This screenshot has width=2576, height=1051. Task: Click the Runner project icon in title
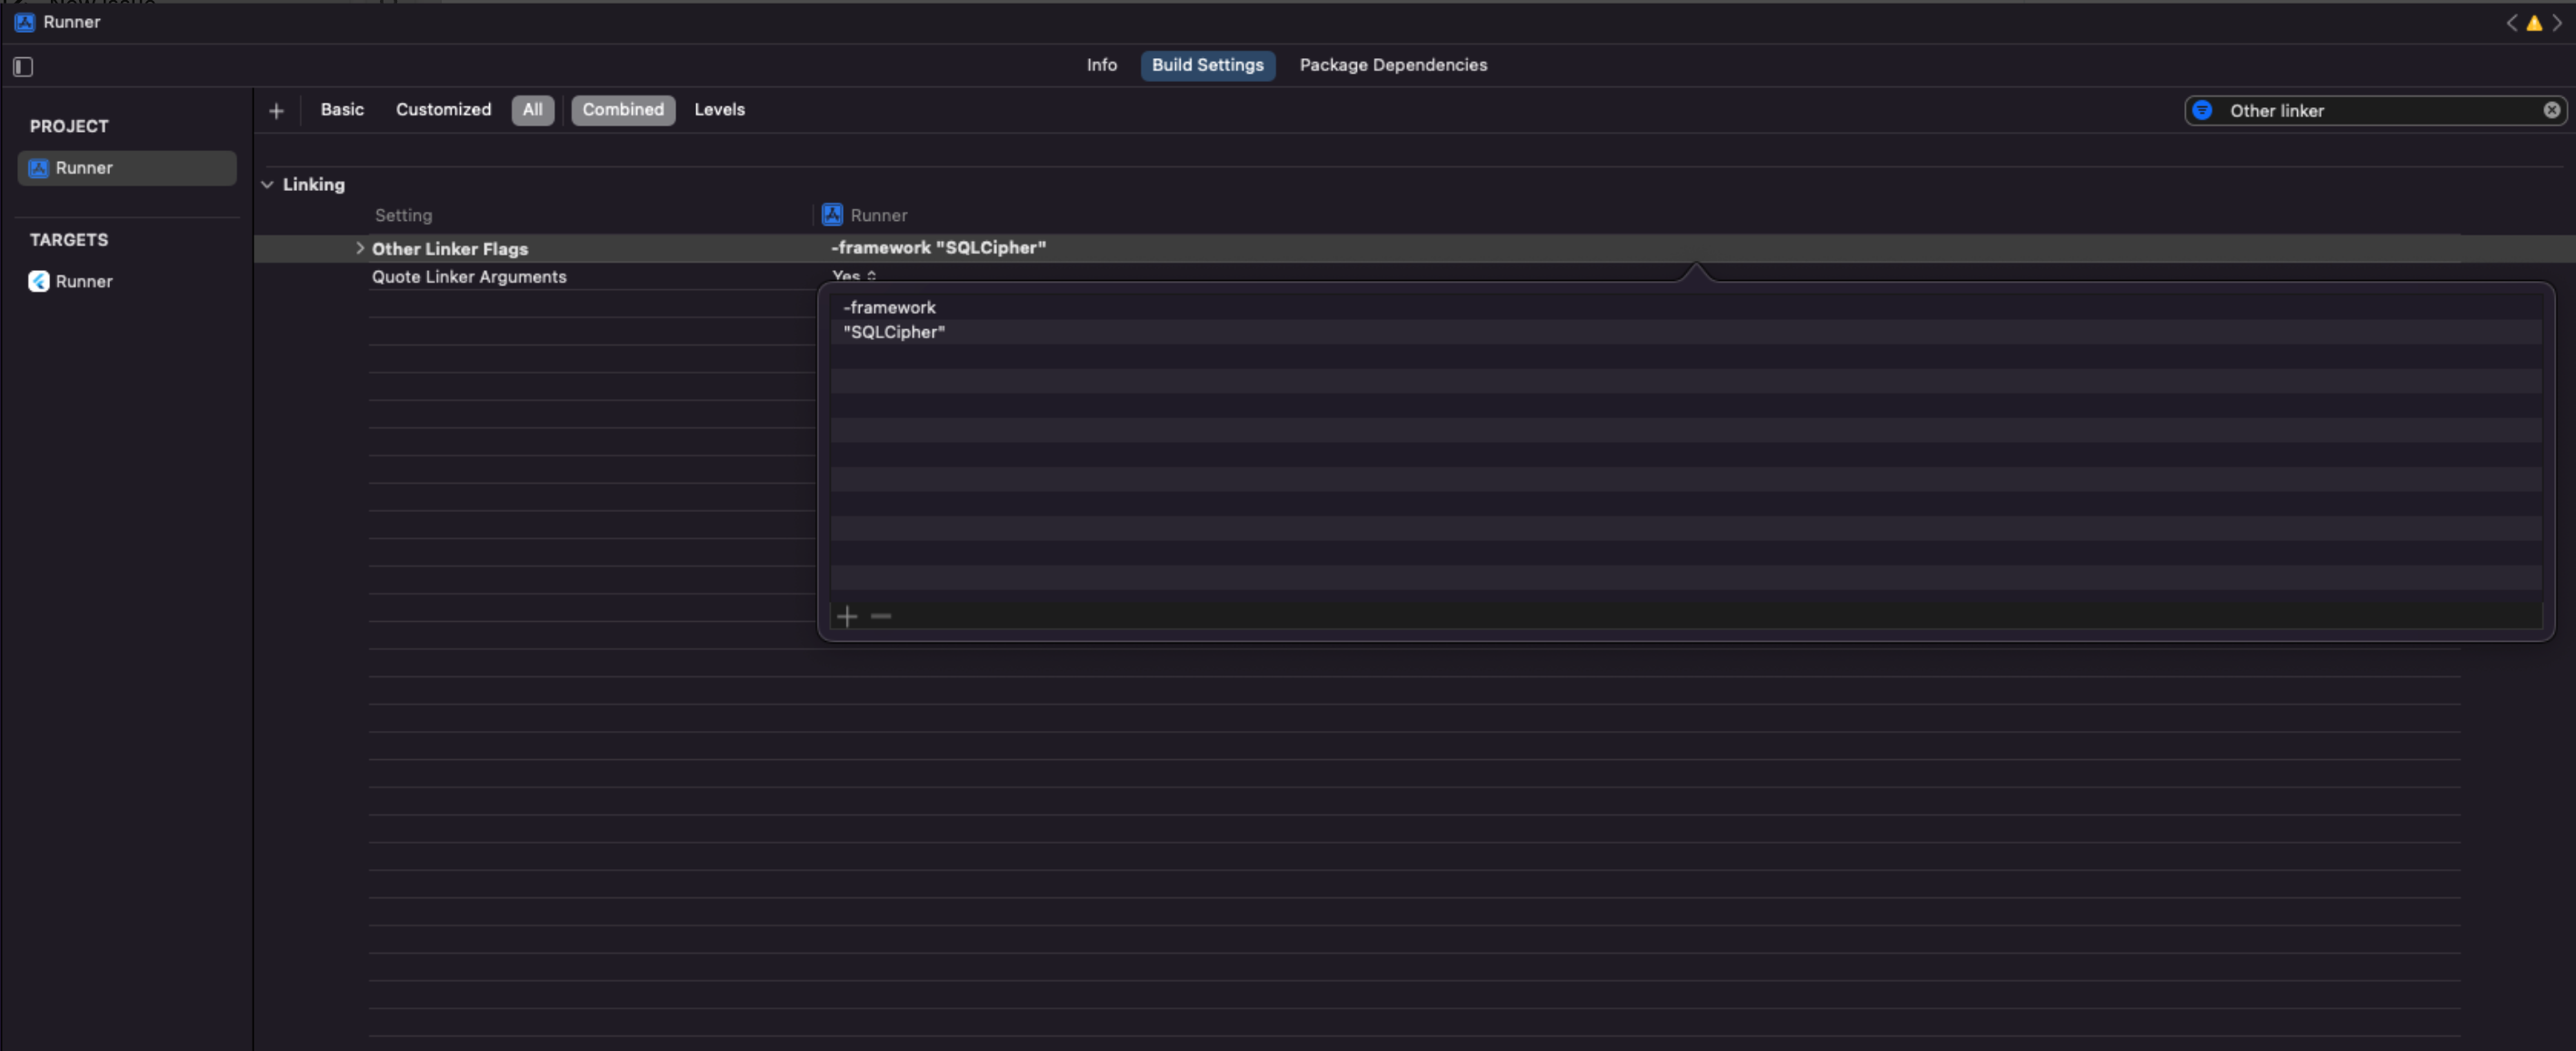[x=25, y=22]
